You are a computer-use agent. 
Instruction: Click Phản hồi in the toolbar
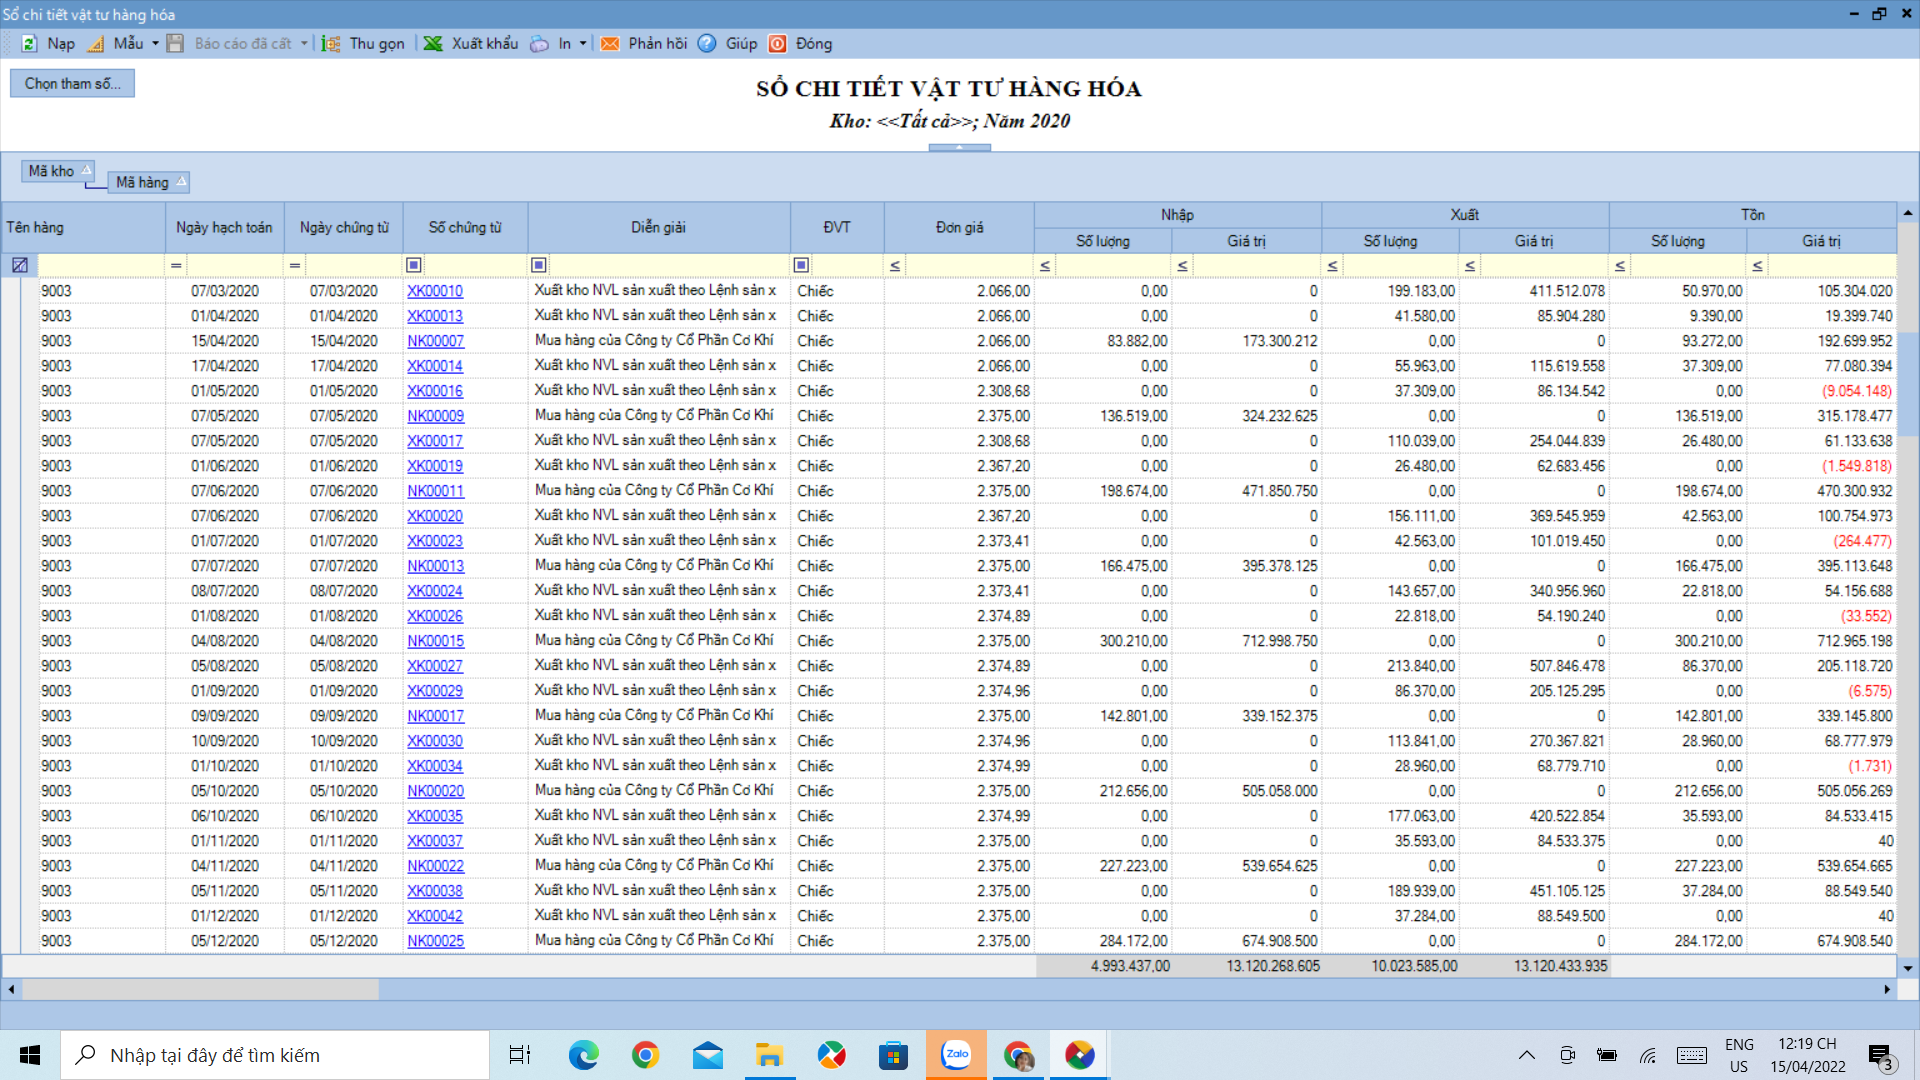click(658, 44)
